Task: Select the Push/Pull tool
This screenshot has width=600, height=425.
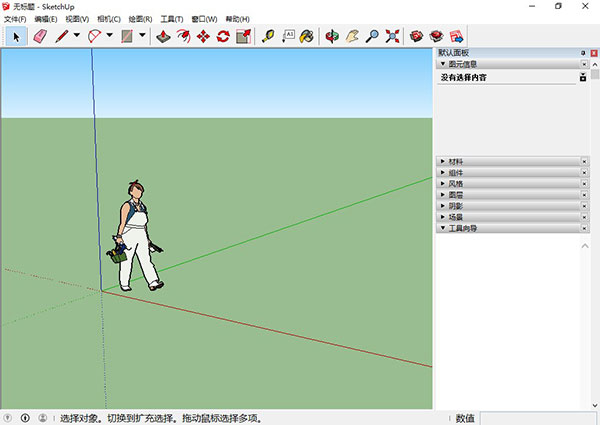Action: [163, 37]
